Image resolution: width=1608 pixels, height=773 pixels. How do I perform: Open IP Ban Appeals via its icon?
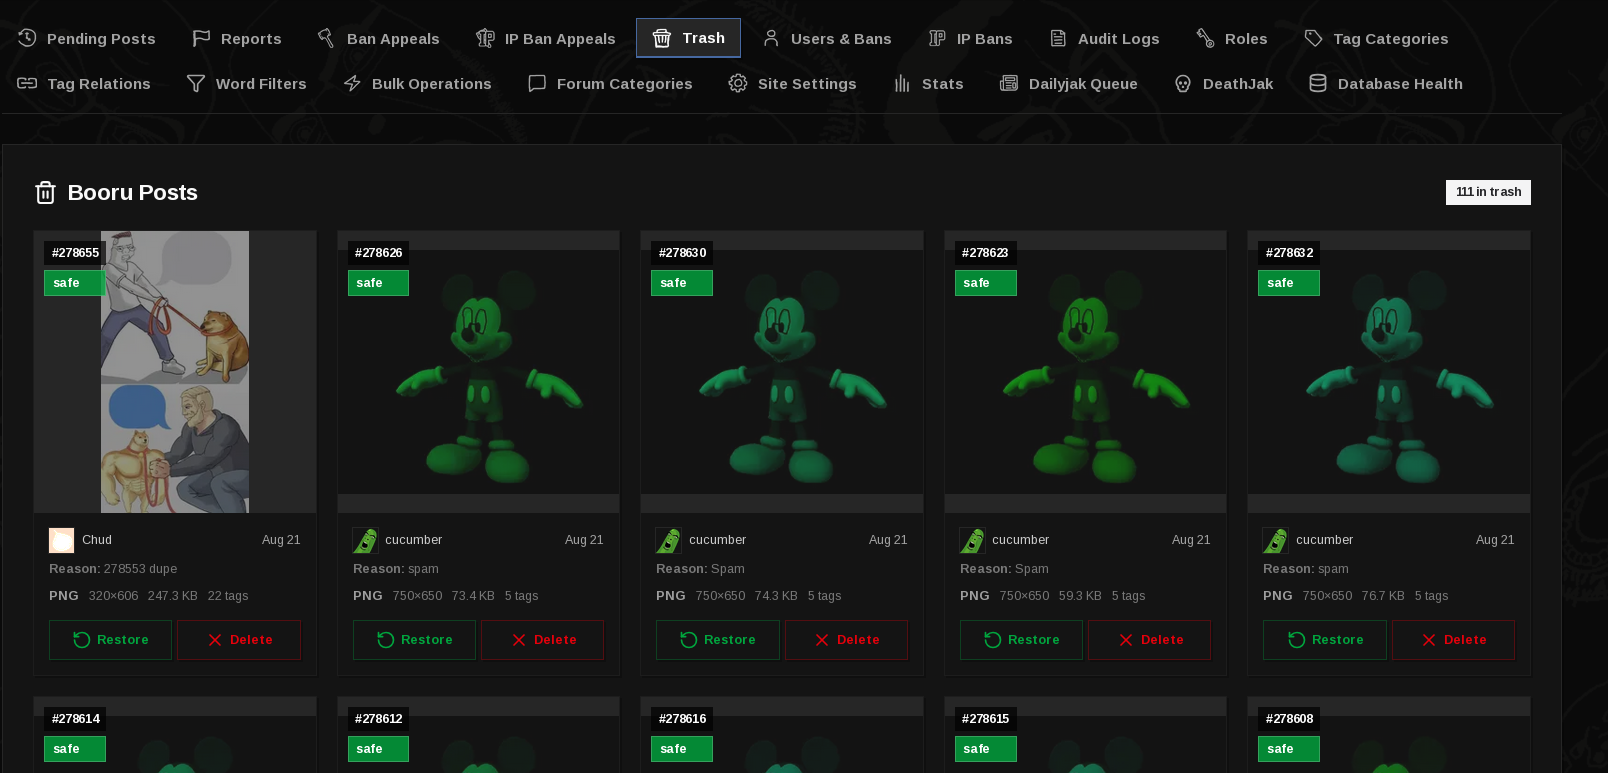[x=485, y=38]
